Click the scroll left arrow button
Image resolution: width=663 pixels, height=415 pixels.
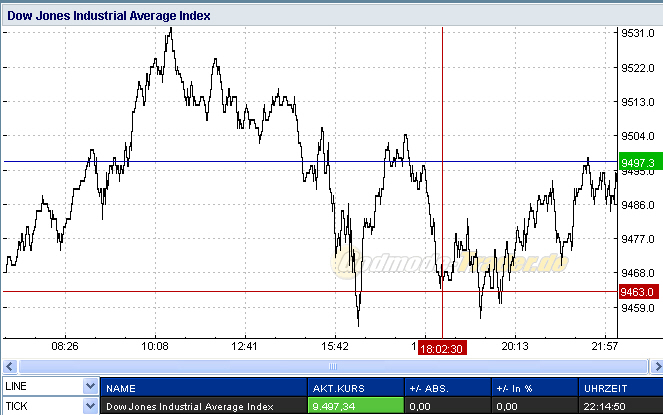[x=10, y=366]
